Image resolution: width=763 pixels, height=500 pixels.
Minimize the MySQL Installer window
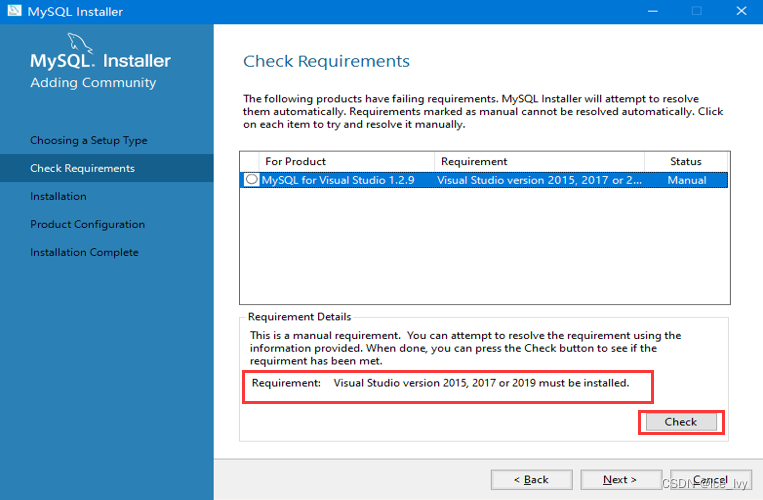click(653, 11)
